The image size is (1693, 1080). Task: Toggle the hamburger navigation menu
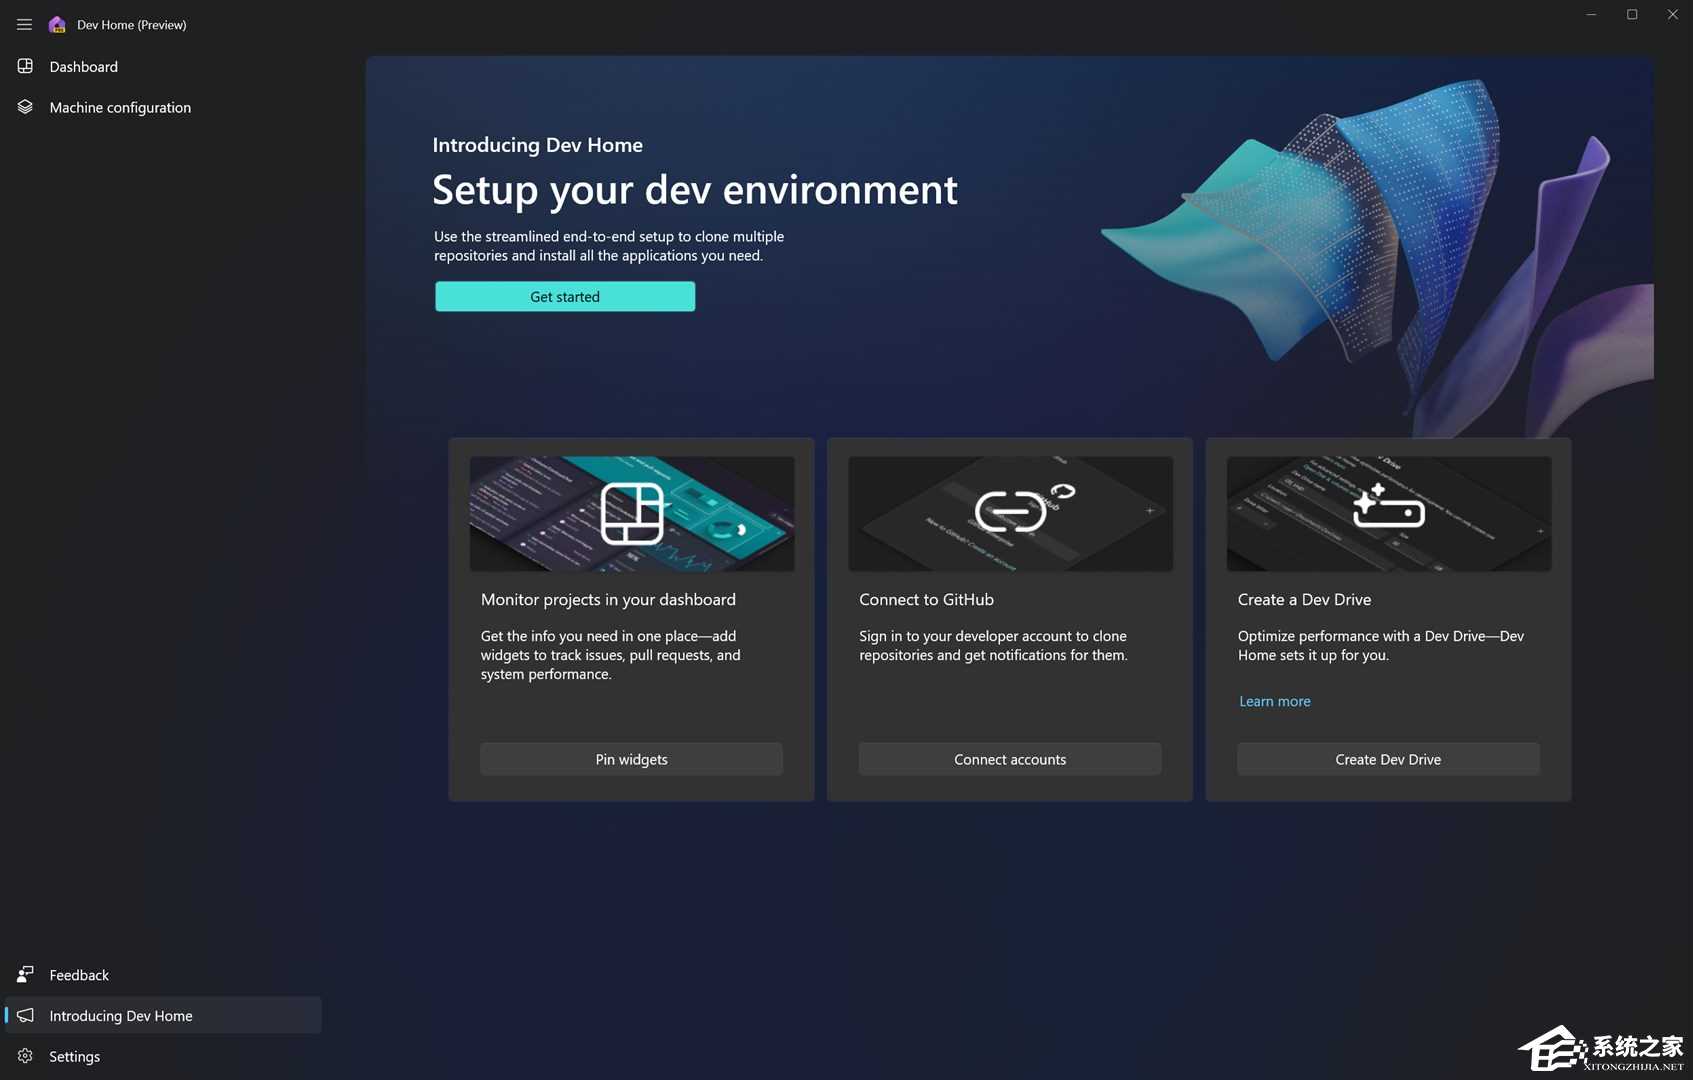24,24
